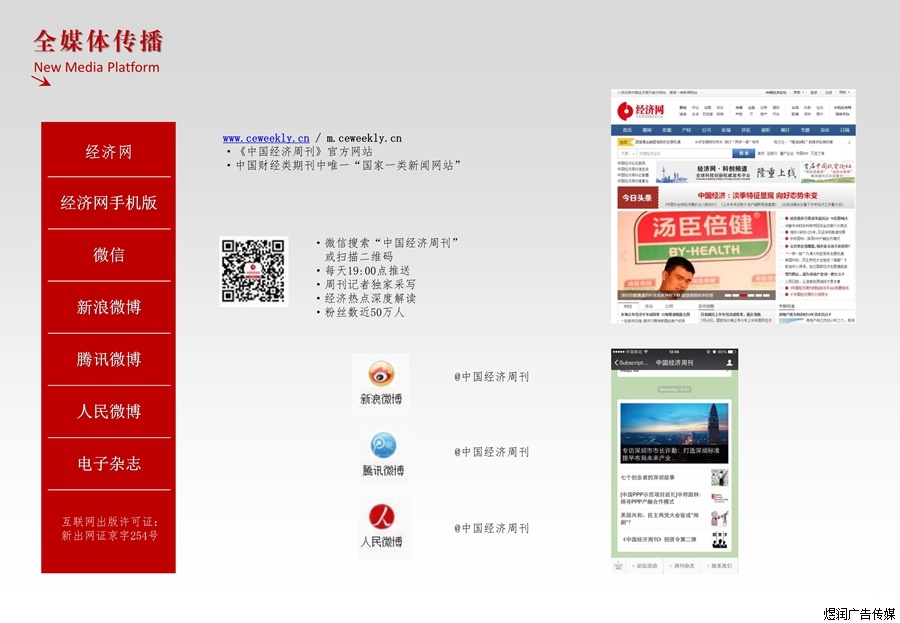Click the 煜润广告传媒 text at bottom right
The height and width of the screenshot is (623, 900).
click(859, 614)
